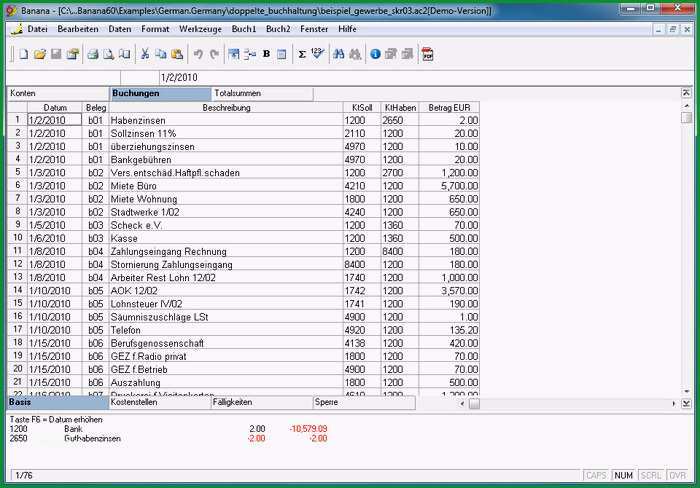Screen dimensions: 700x488
Task: Click the Bold B toolbar icon
Action: pos(267,54)
